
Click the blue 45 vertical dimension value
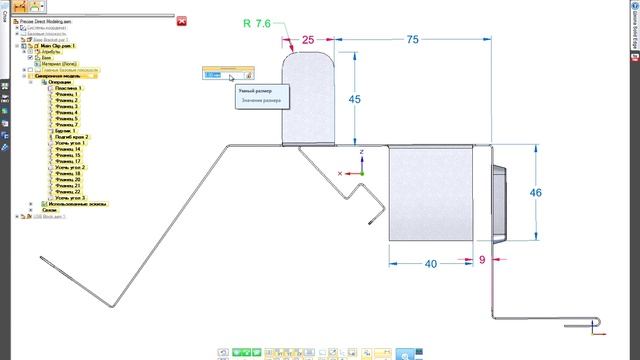[354, 99]
